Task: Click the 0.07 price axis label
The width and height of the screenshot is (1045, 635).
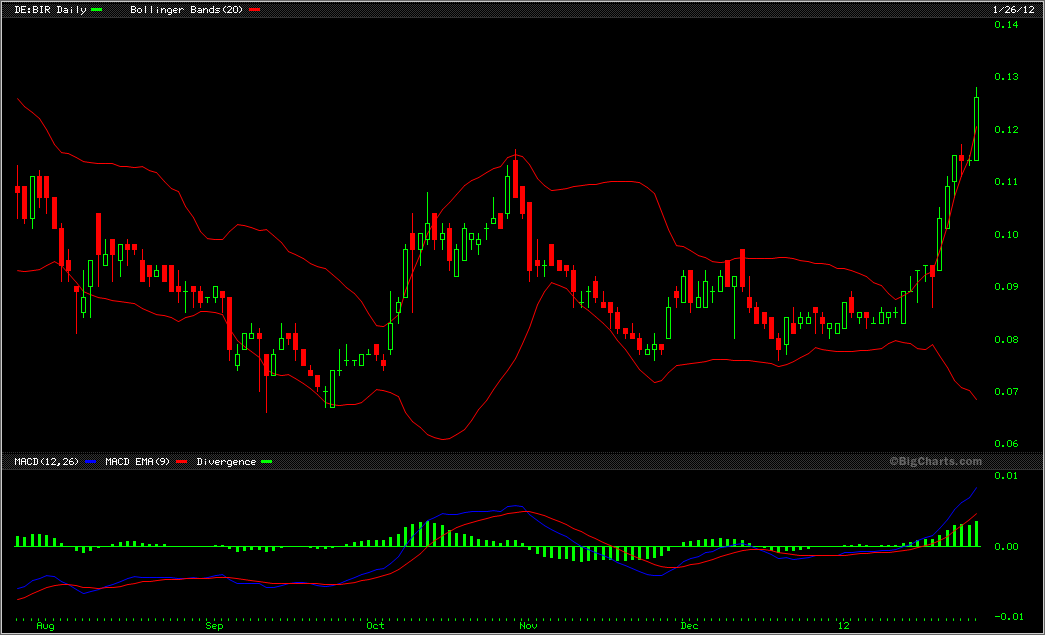Action: click(1006, 391)
